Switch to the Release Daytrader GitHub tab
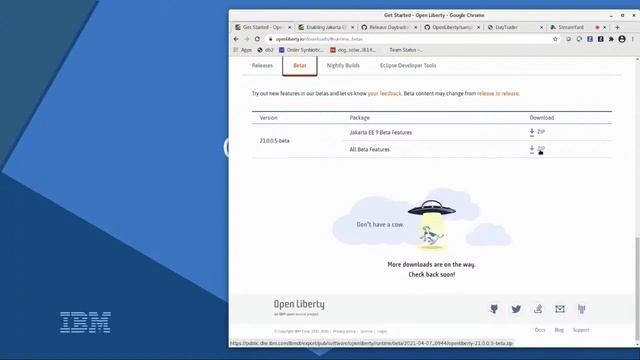Screen dimensions: 640x360 tap(389, 27)
